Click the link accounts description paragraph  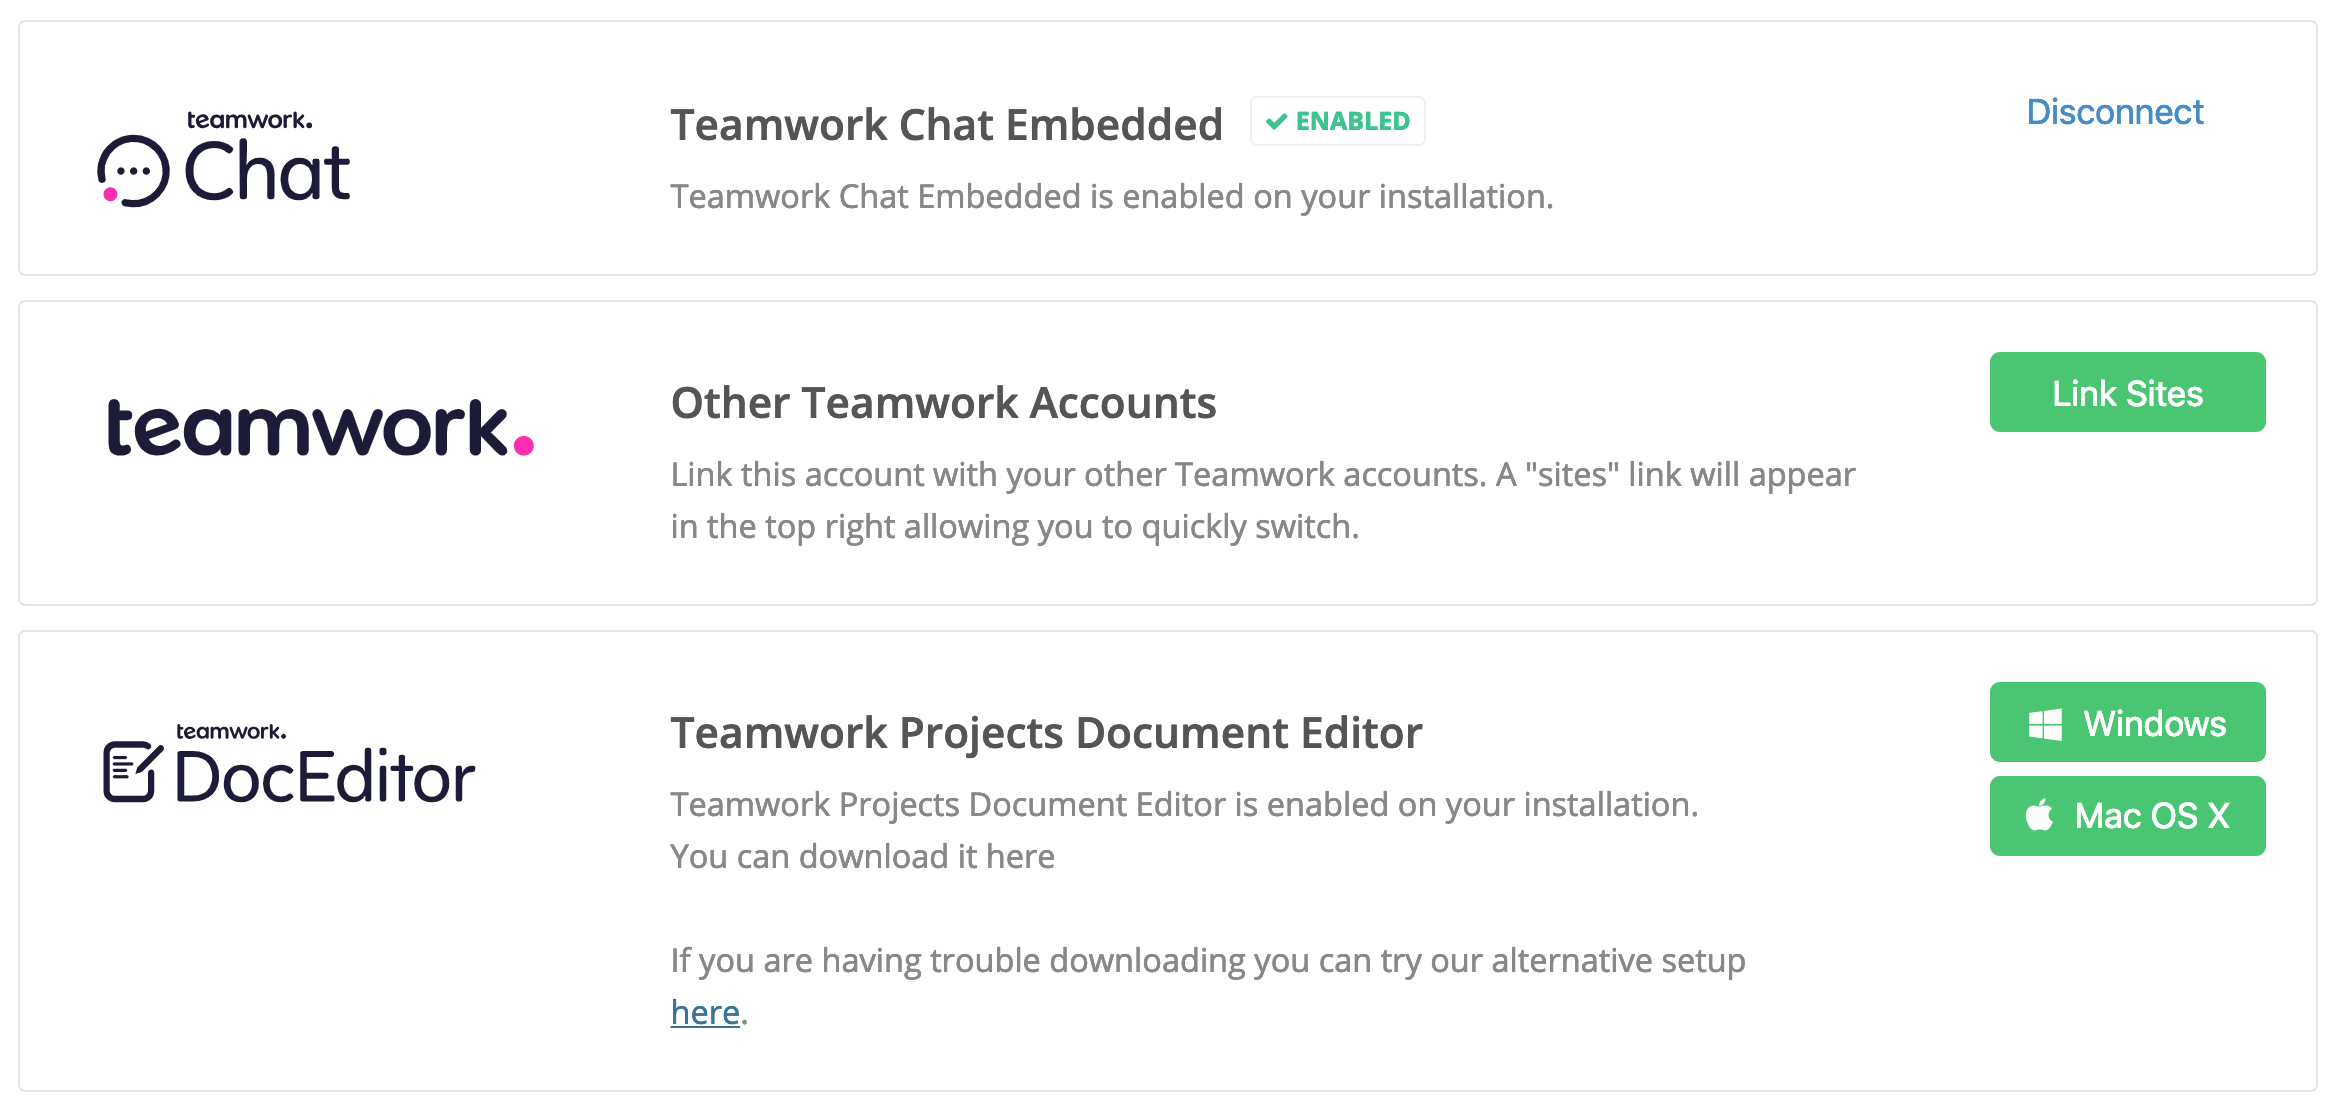tap(1263, 500)
